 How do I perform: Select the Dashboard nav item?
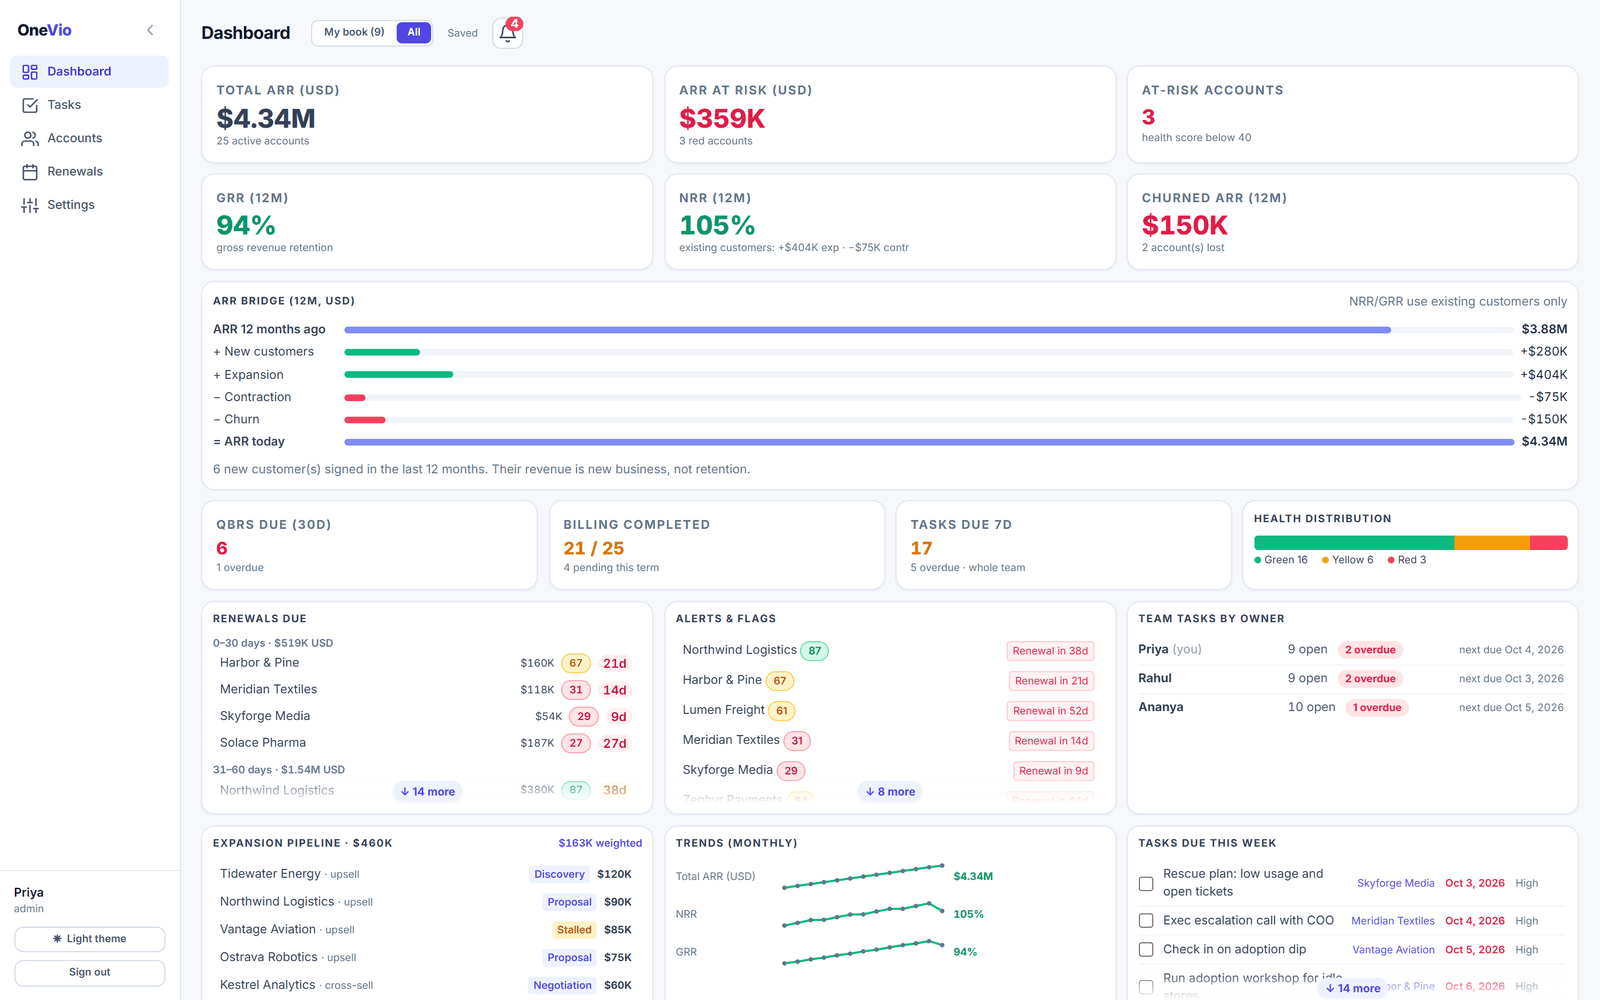point(89,72)
